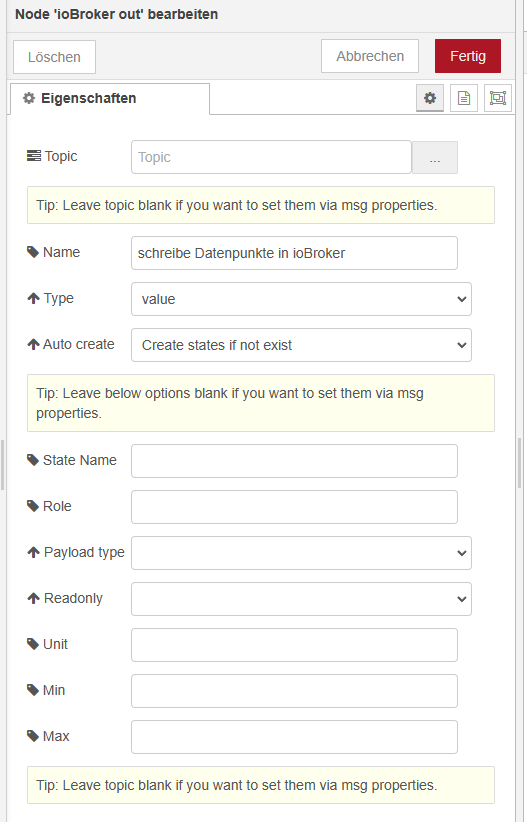Open node description document icon

pos(464,98)
